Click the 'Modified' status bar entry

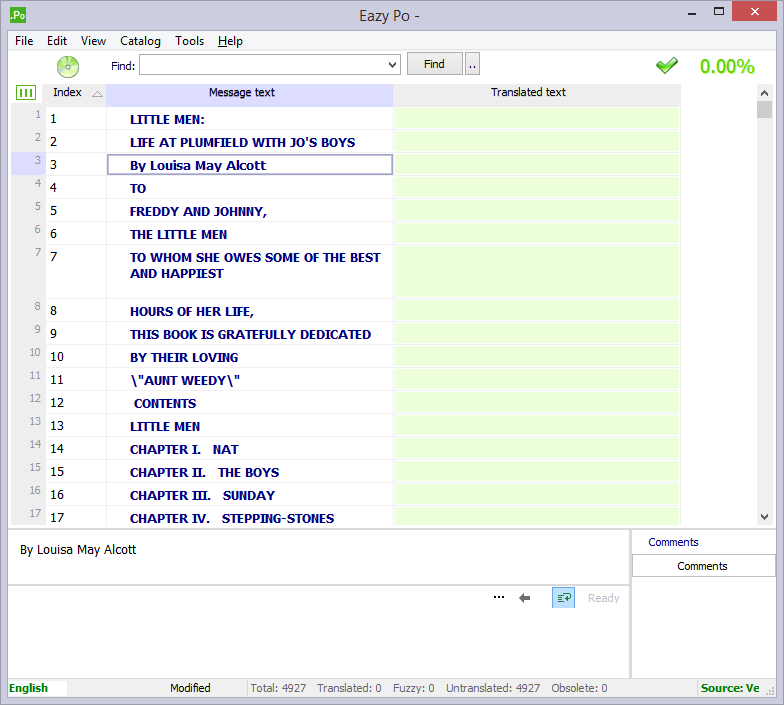click(x=190, y=688)
